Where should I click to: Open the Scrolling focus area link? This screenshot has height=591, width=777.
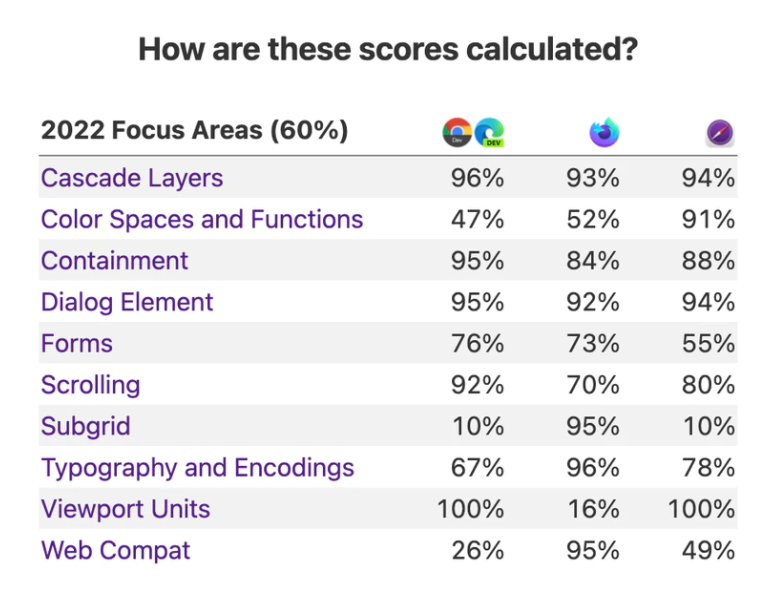[x=90, y=385]
